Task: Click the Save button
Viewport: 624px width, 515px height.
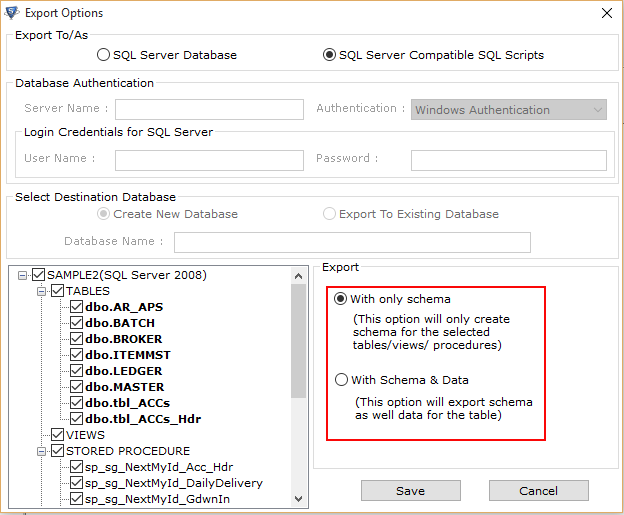Action: pyautogui.click(x=411, y=491)
